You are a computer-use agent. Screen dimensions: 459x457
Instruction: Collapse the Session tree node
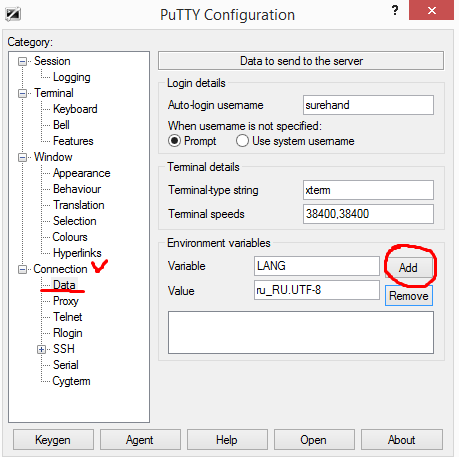point(22,61)
